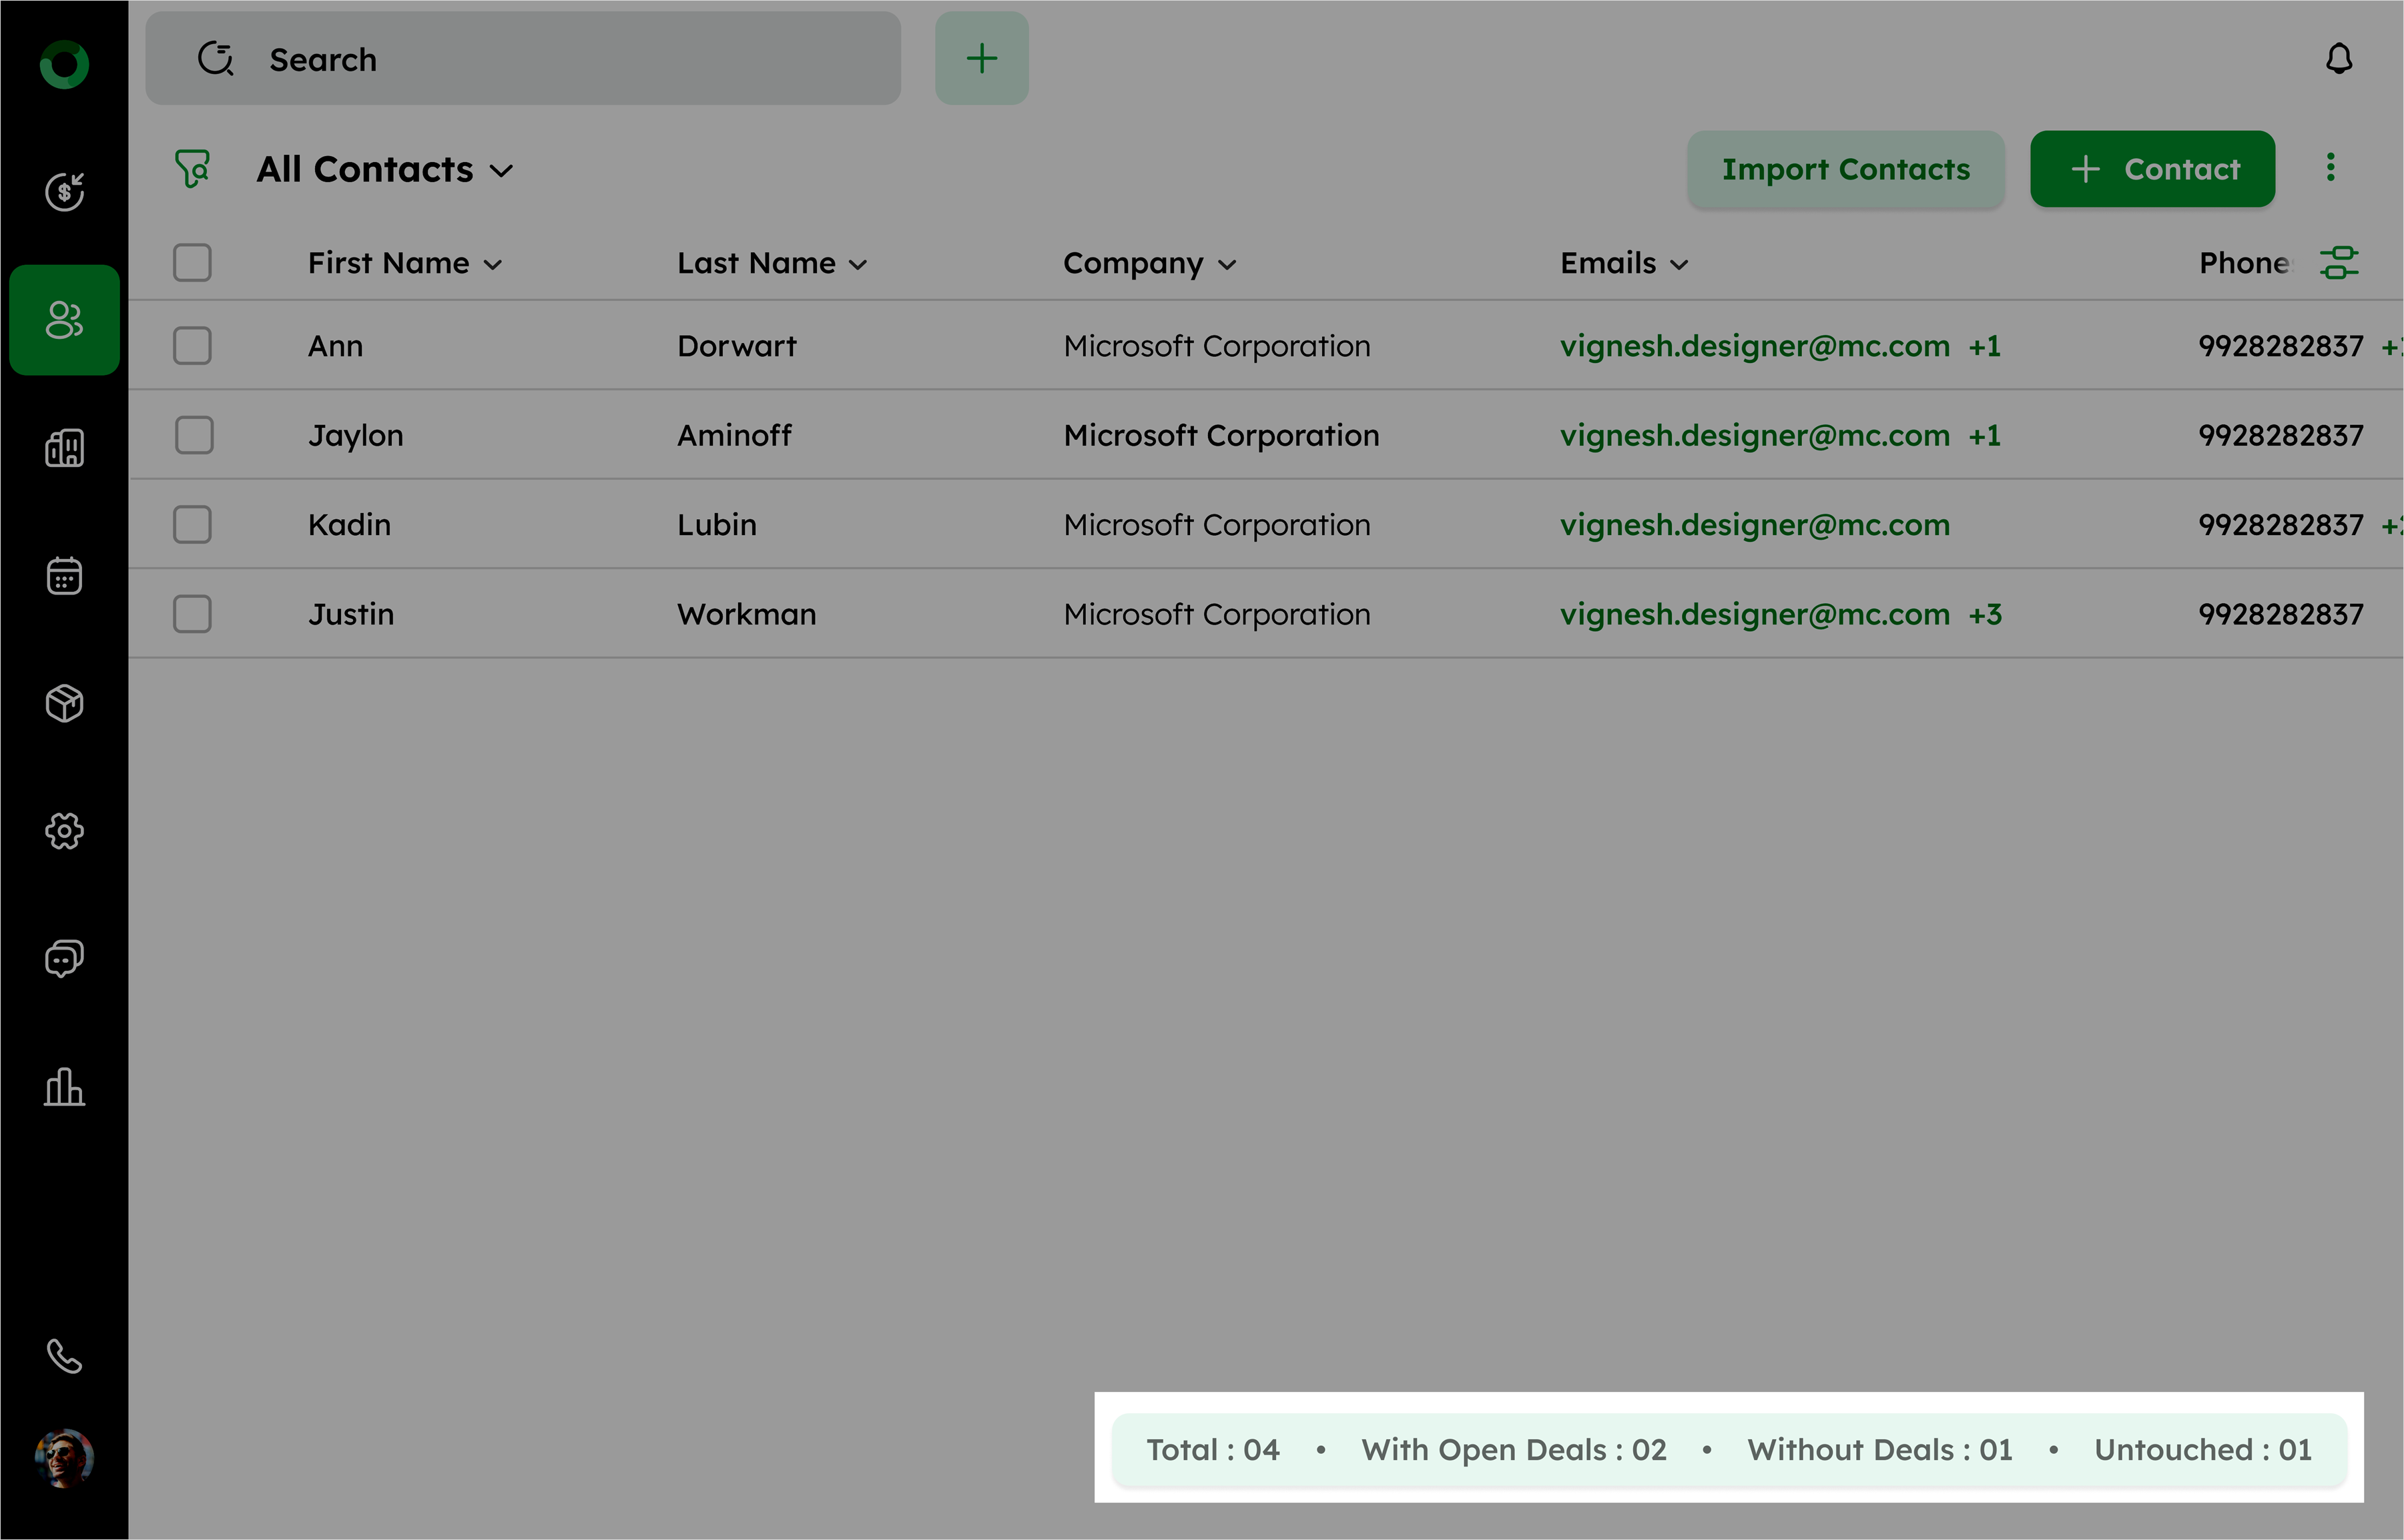The height and width of the screenshot is (1540, 2404).
Task: Open the products box icon in sidebar
Action: 64,703
